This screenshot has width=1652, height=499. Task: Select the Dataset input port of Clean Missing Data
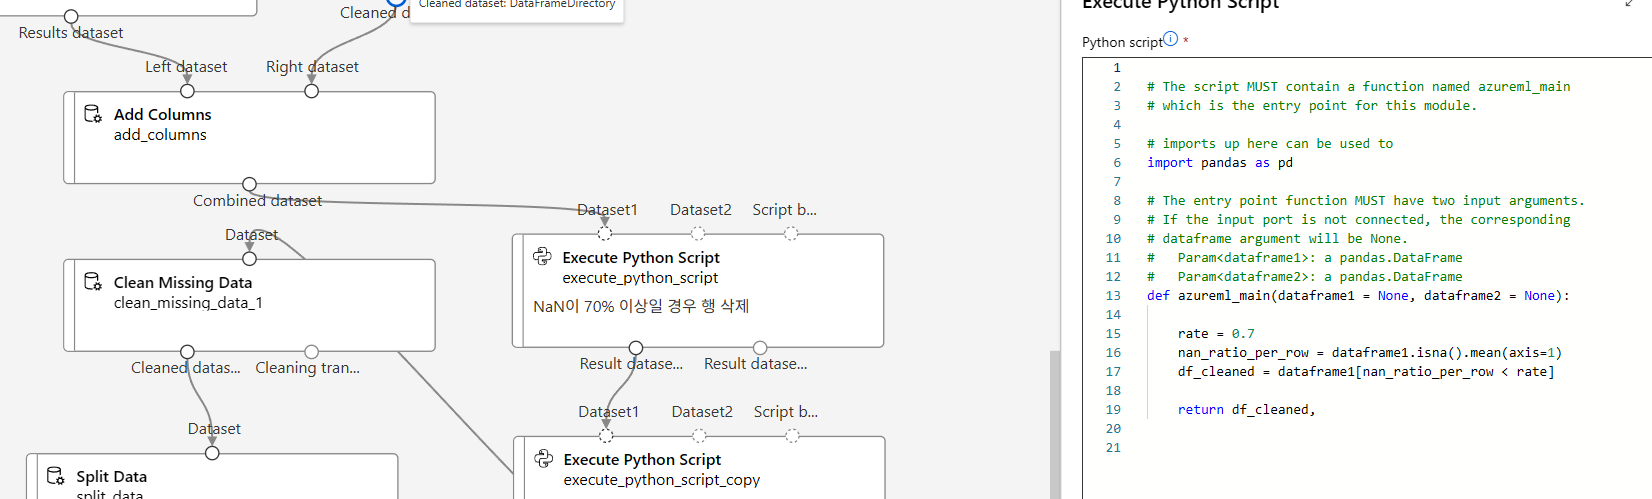tap(249, 259)
